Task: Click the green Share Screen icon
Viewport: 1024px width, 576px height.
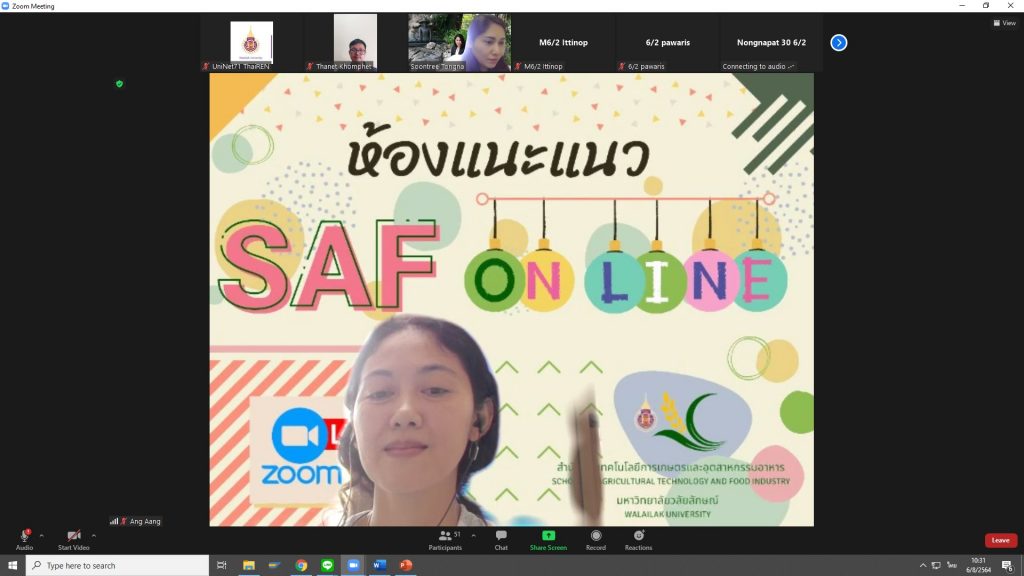Action: 548,536
